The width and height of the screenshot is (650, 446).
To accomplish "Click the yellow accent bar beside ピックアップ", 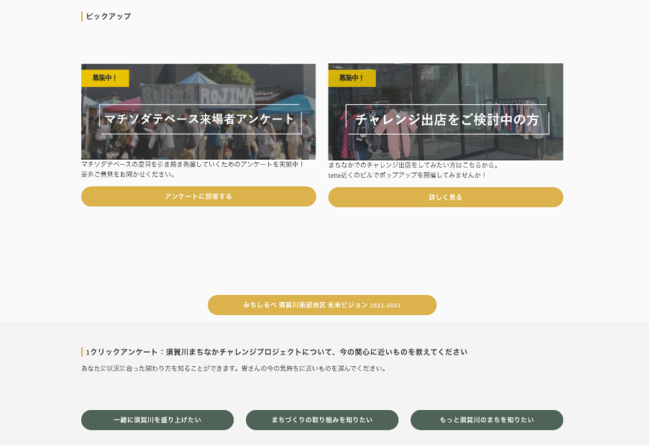I will click(x=82, y=16).
